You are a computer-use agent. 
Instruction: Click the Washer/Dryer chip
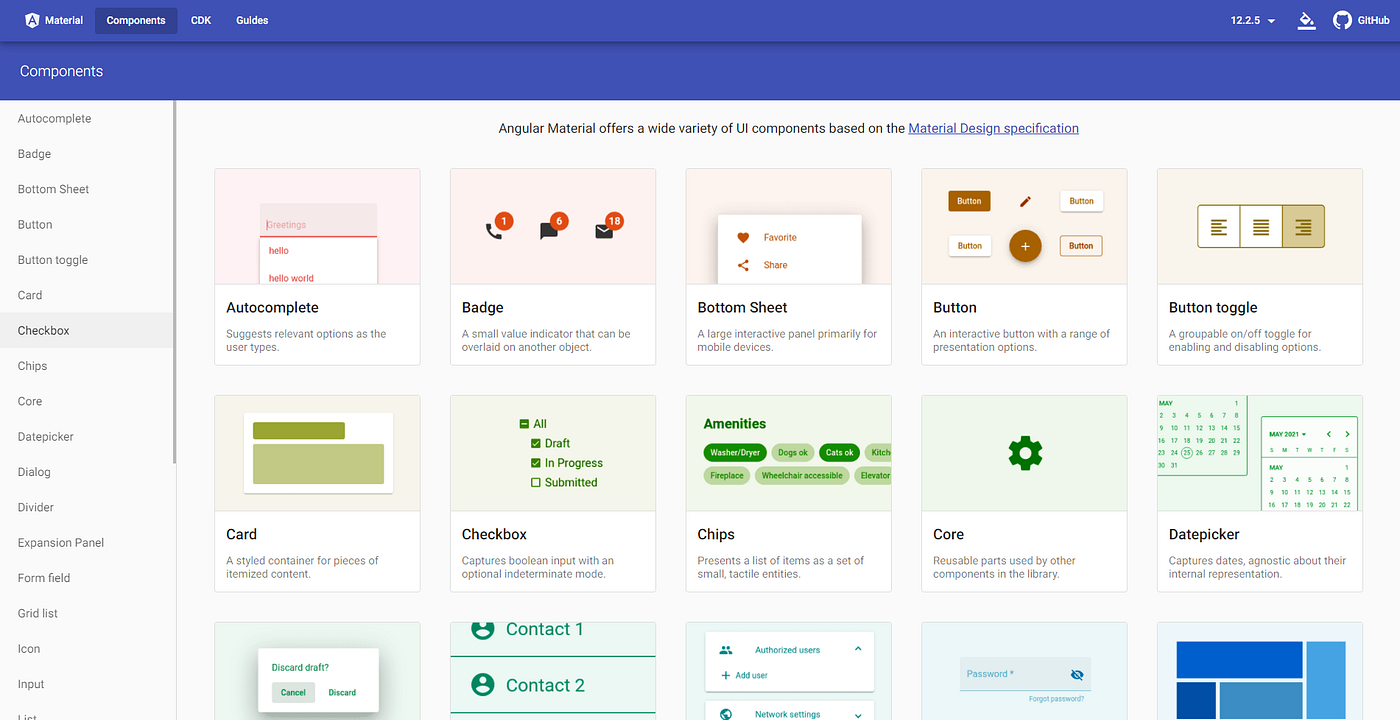click(x=736, y=453)
